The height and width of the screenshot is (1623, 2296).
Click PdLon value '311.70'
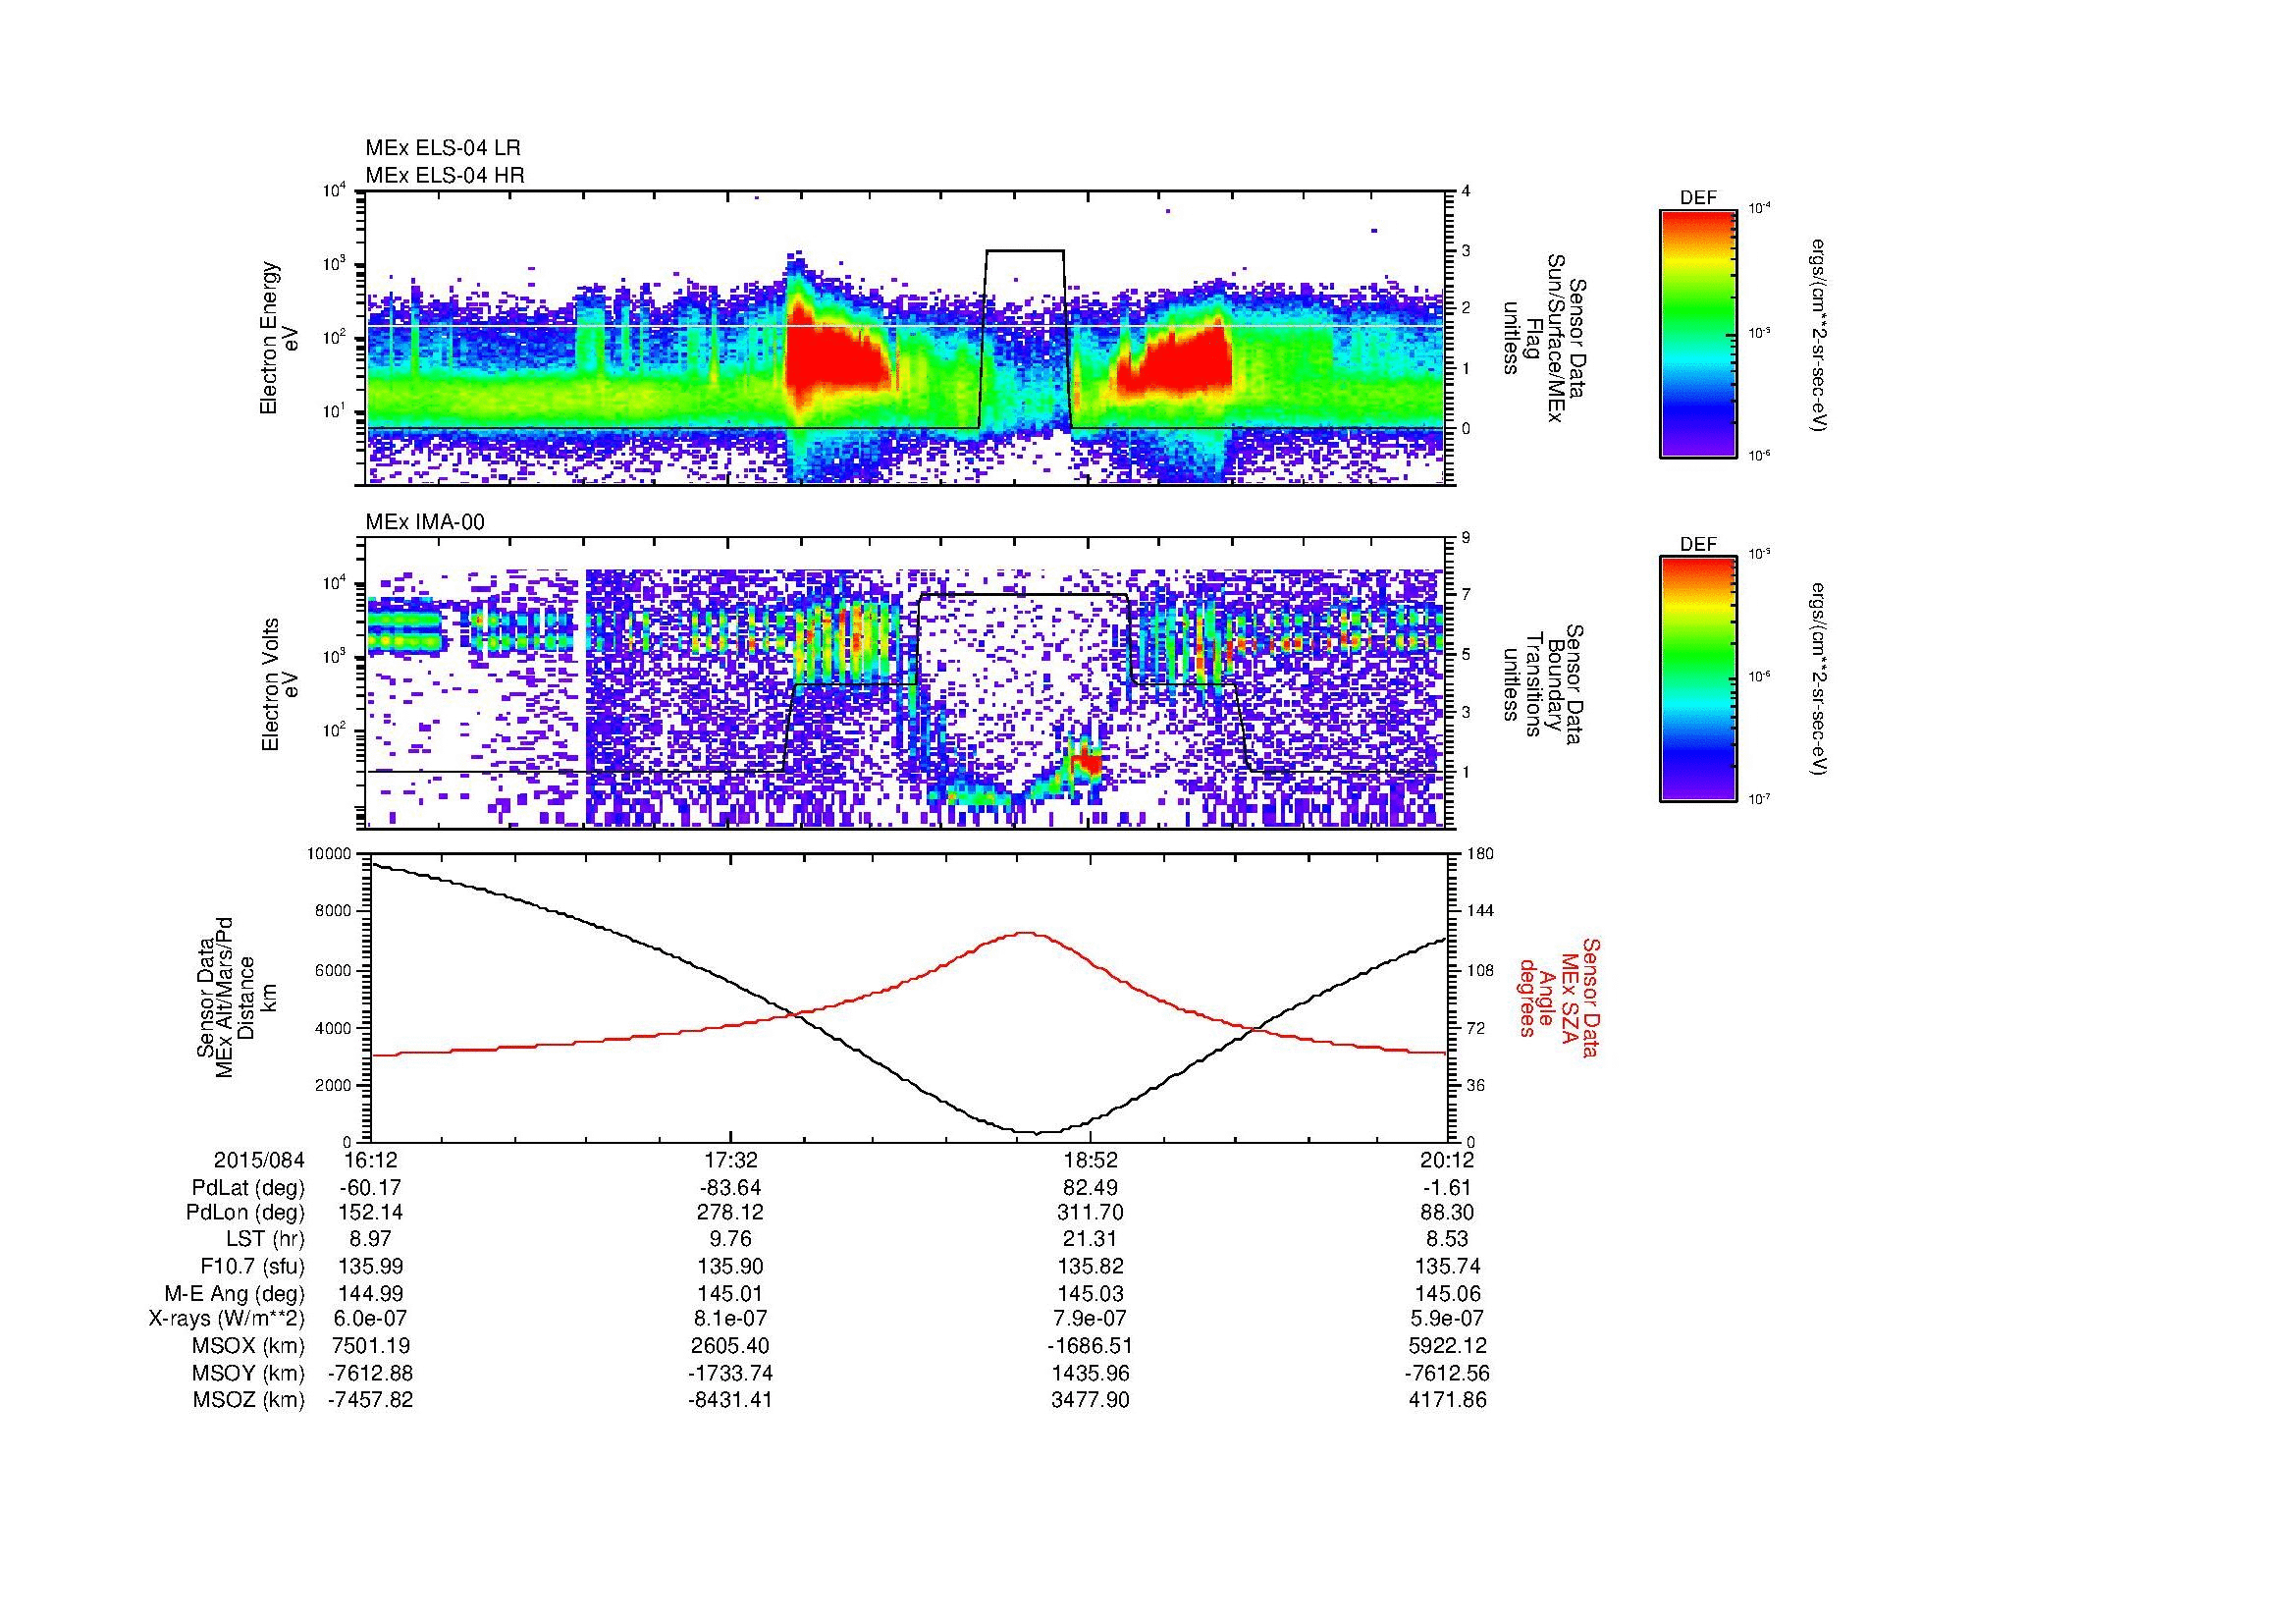pyautogui.click(x=1091, y=1213)
